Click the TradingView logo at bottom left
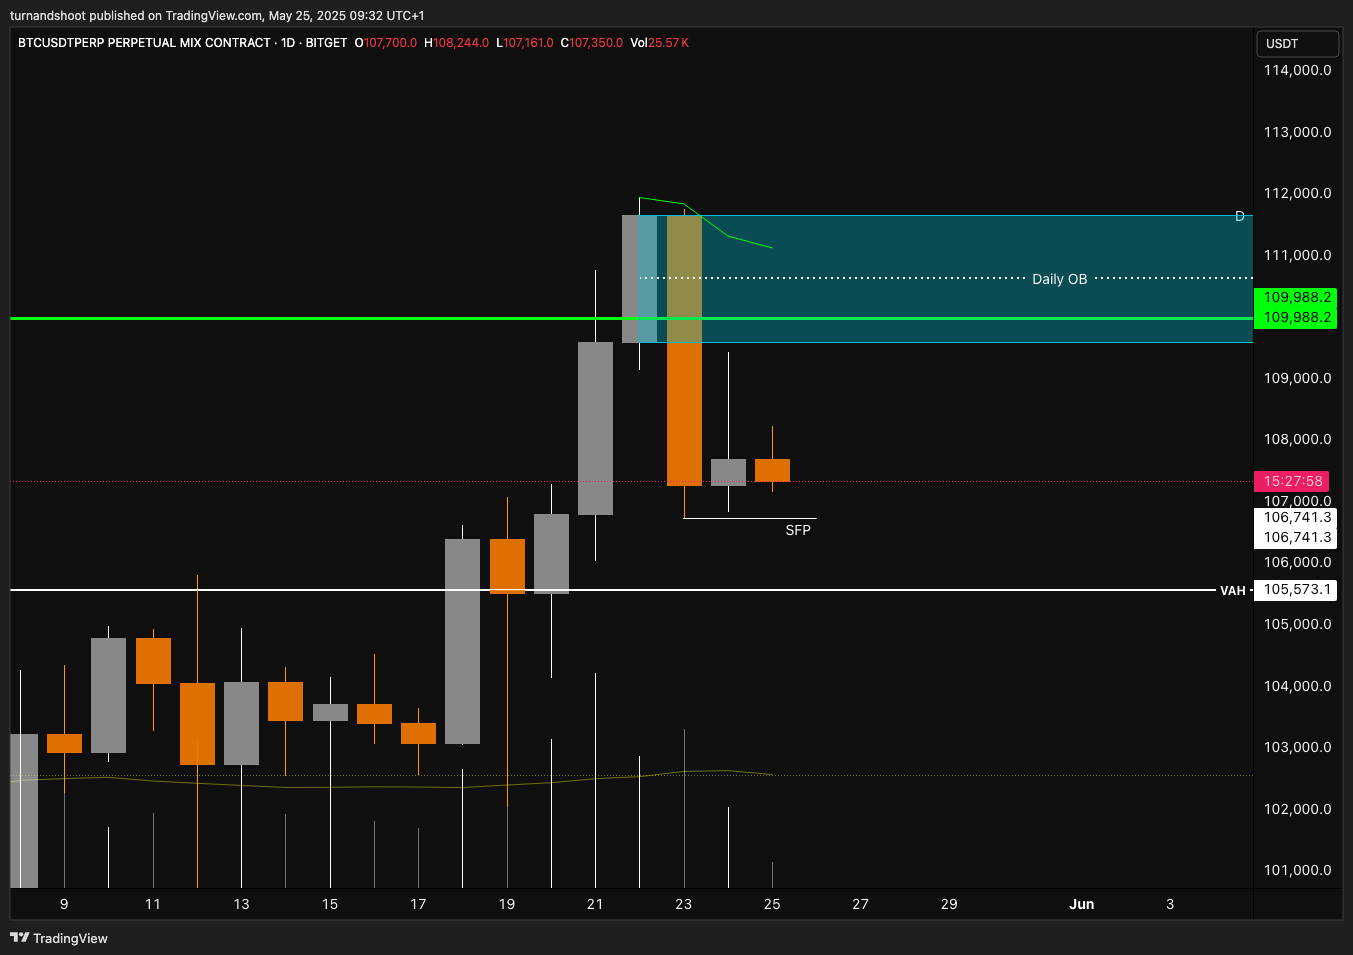 tap(59, 938)
